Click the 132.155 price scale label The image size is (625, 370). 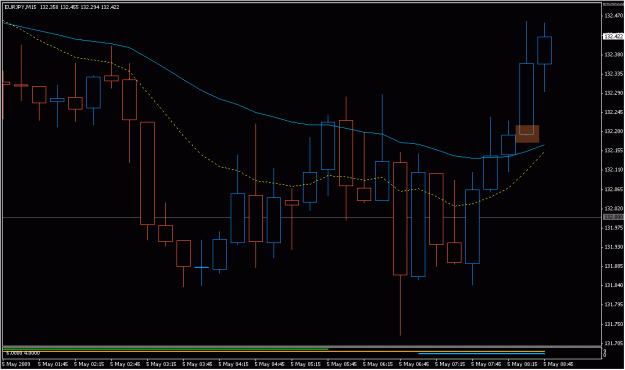pos(614,150)
